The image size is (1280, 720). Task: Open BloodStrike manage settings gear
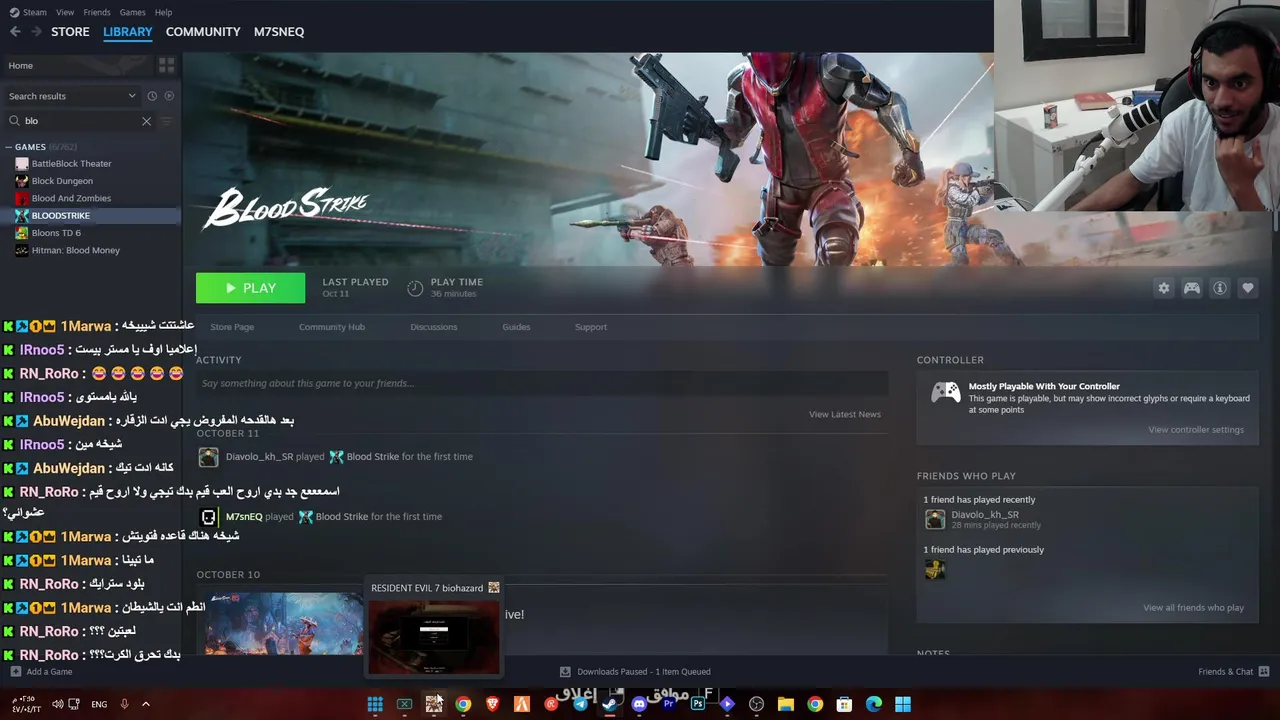[x=1164, y=288]
